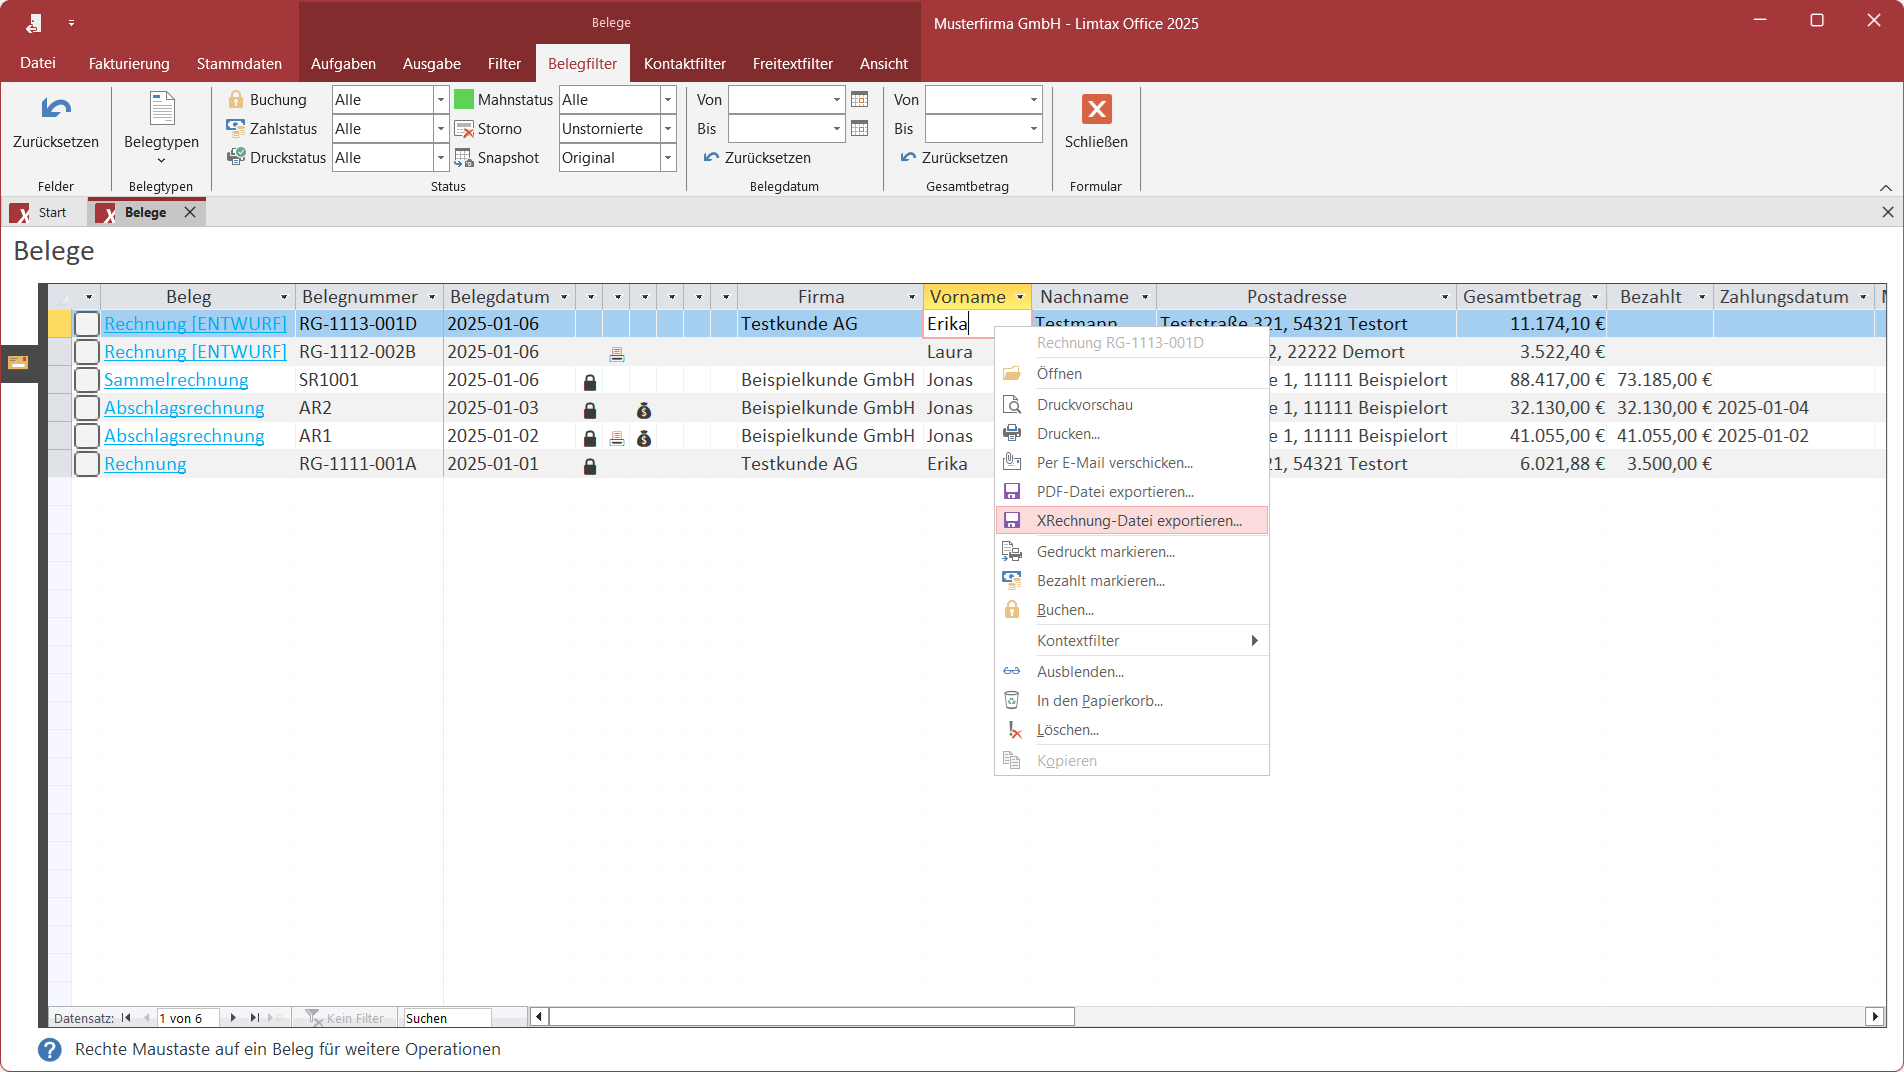This screenshot has height=1072, width=1904.
Task: Expand the Kontextfilter submenu
Action: [x=1132, y=641]
